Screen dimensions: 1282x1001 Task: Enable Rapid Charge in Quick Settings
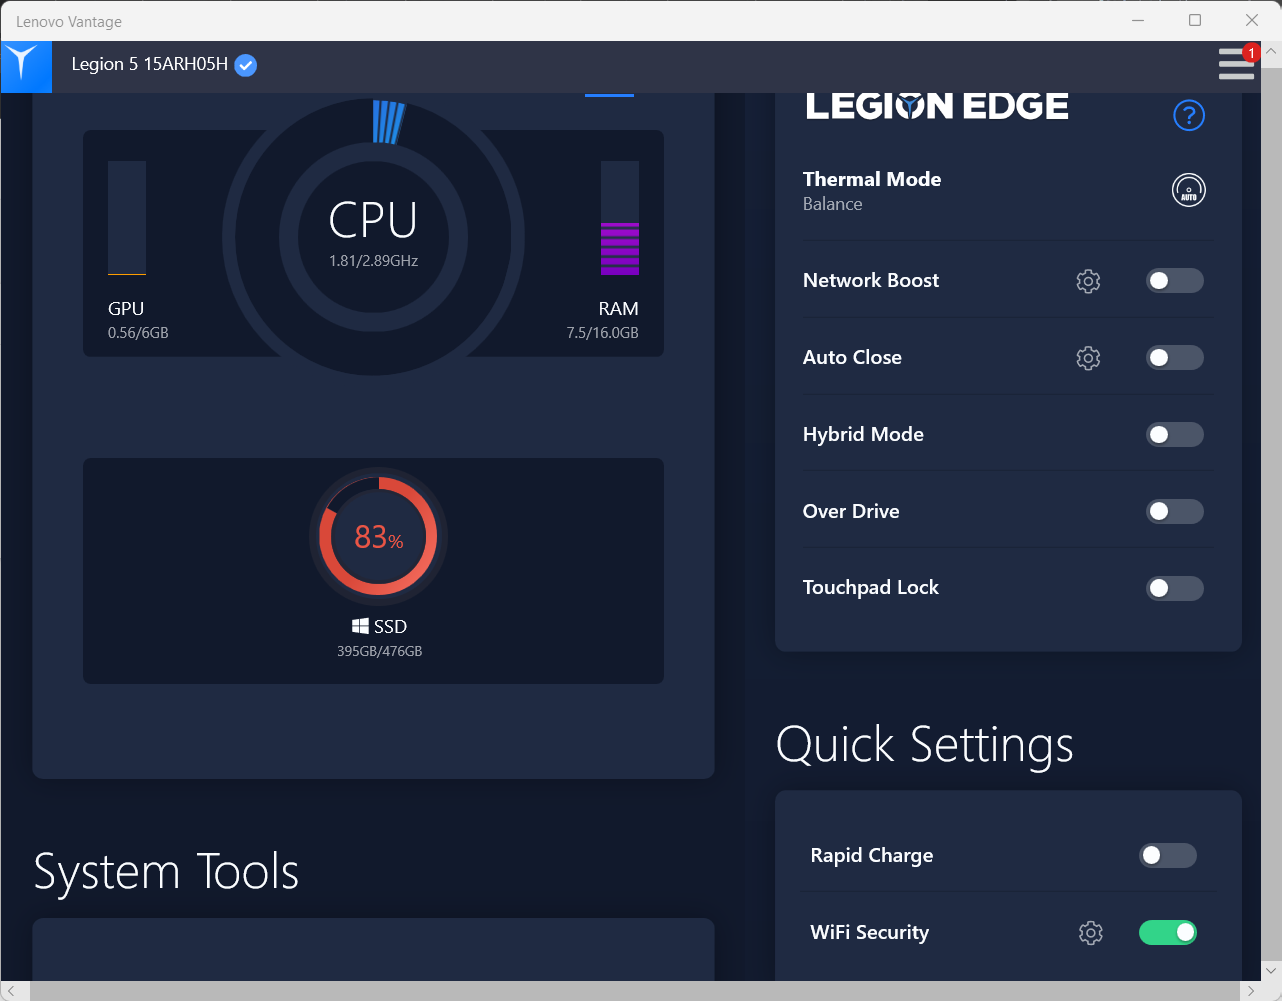click(1168, 856)
